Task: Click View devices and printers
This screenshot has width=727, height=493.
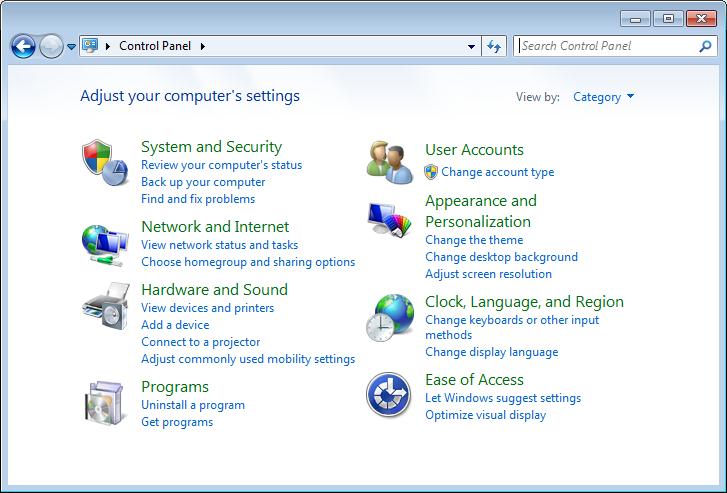Action: 207,308
